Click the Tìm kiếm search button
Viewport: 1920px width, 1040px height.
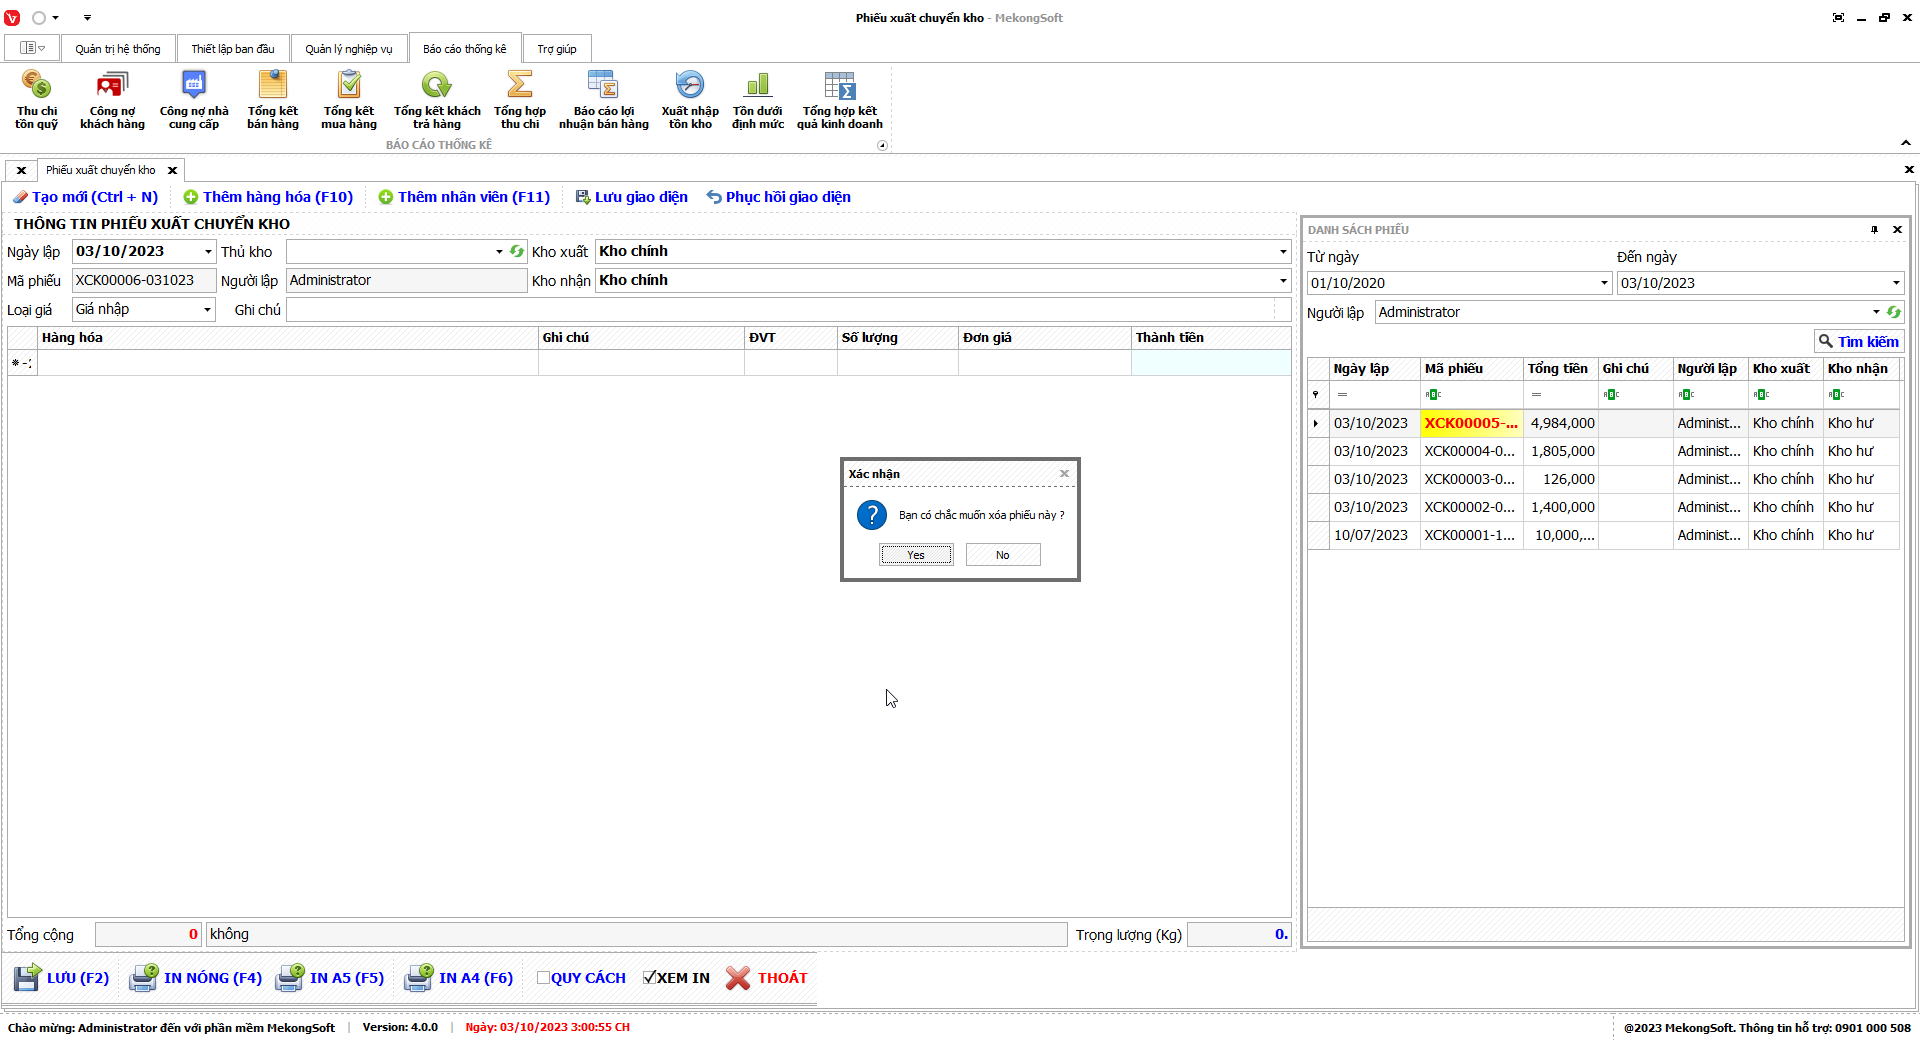point(1858,342)
